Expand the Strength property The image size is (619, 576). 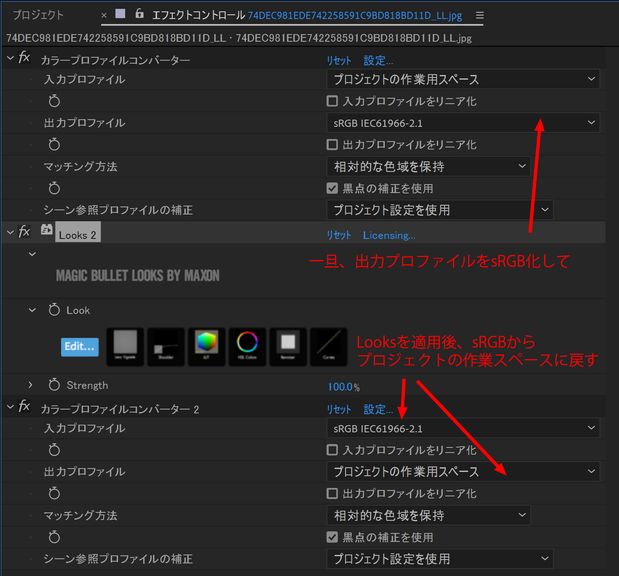[x=30, y=385]
